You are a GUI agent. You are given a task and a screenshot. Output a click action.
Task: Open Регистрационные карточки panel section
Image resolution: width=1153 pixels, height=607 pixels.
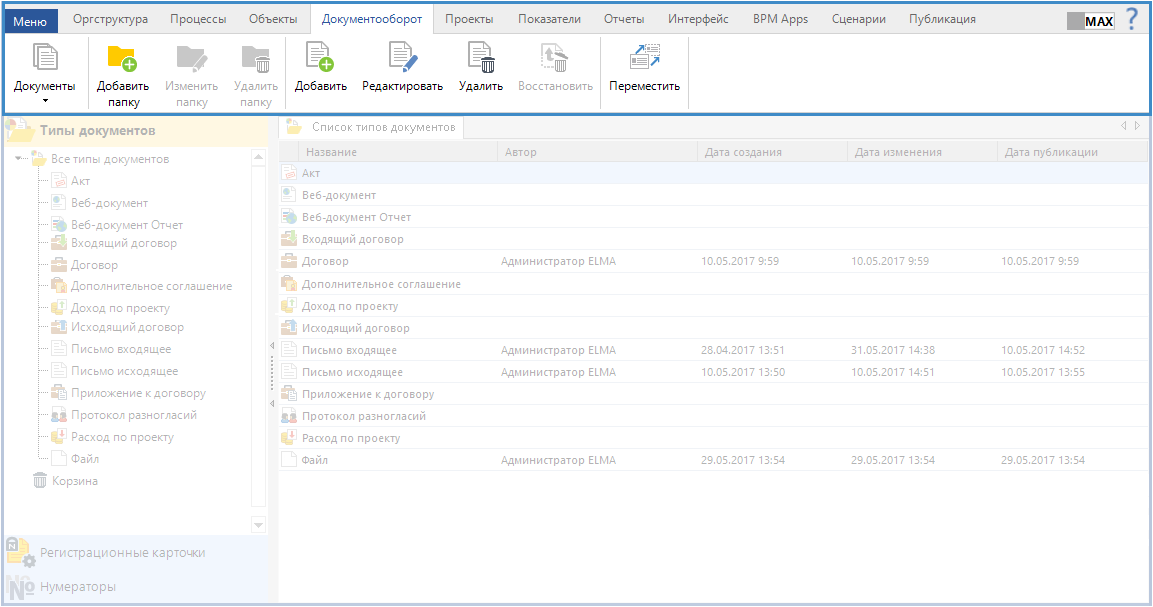click(x=122, y=552)
